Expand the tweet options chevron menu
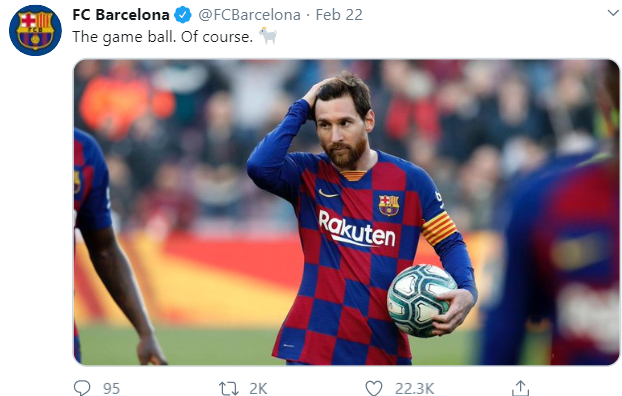The height and width of the screenshot is (396, 622). coord(613,13)
